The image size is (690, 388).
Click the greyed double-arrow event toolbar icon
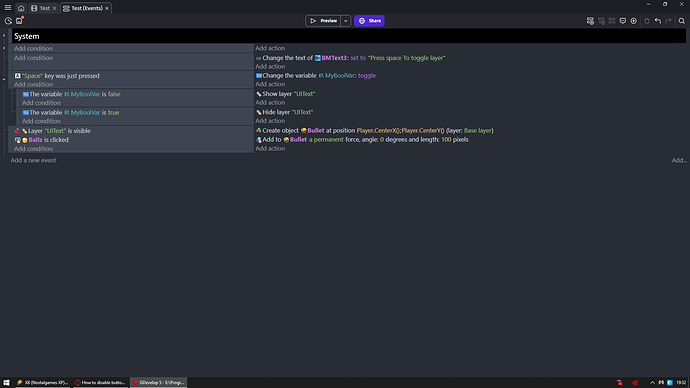(612, 21)
